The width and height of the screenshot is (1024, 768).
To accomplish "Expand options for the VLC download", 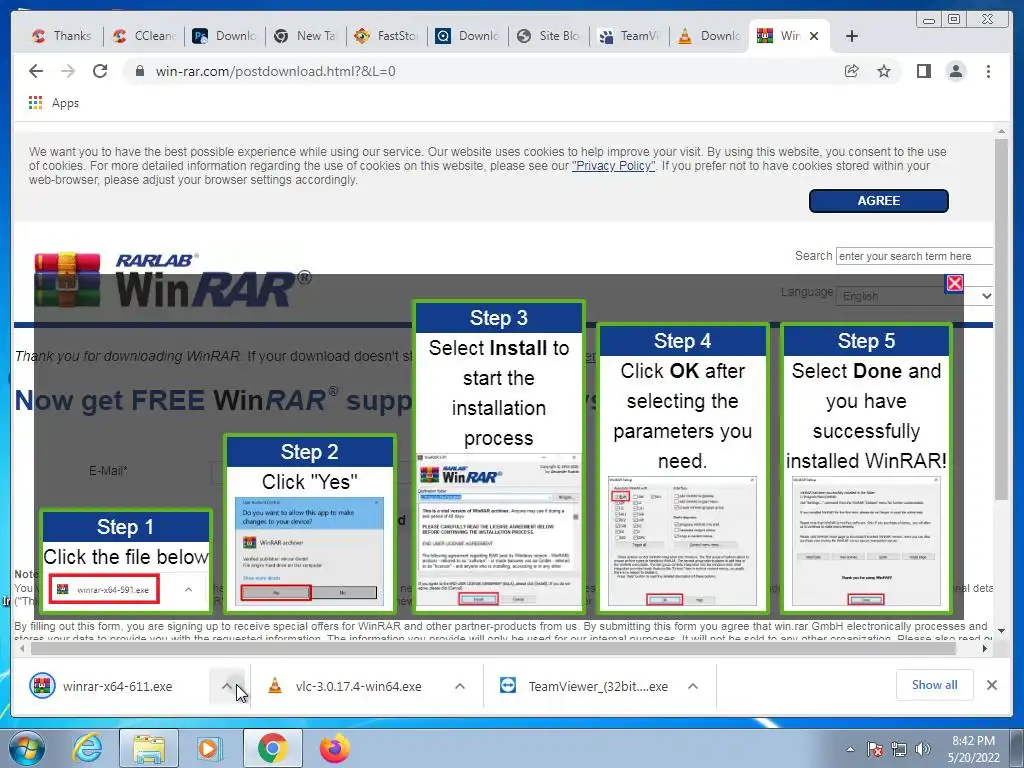I will tap(460, 686).
